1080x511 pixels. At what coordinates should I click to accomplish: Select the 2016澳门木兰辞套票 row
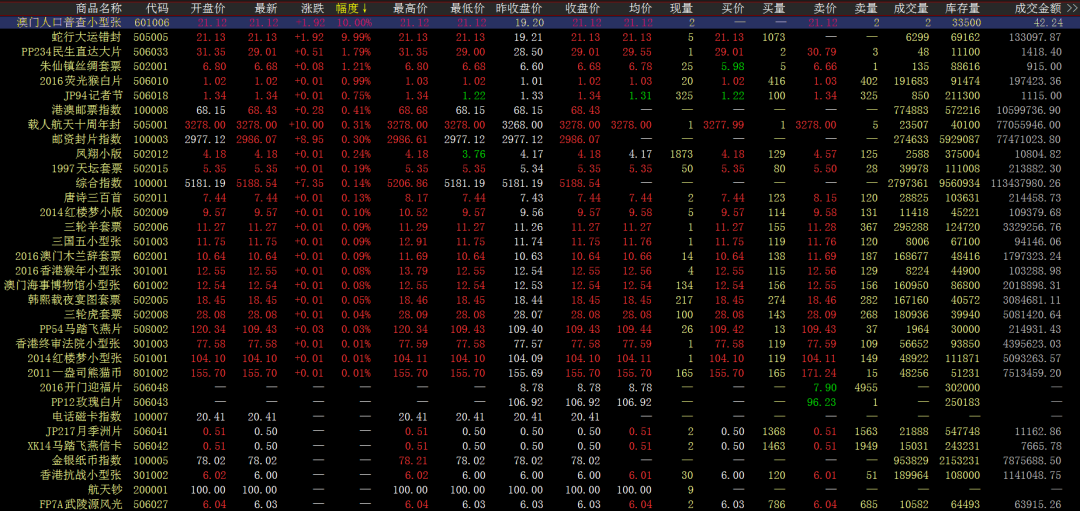[x=540, y=256]
